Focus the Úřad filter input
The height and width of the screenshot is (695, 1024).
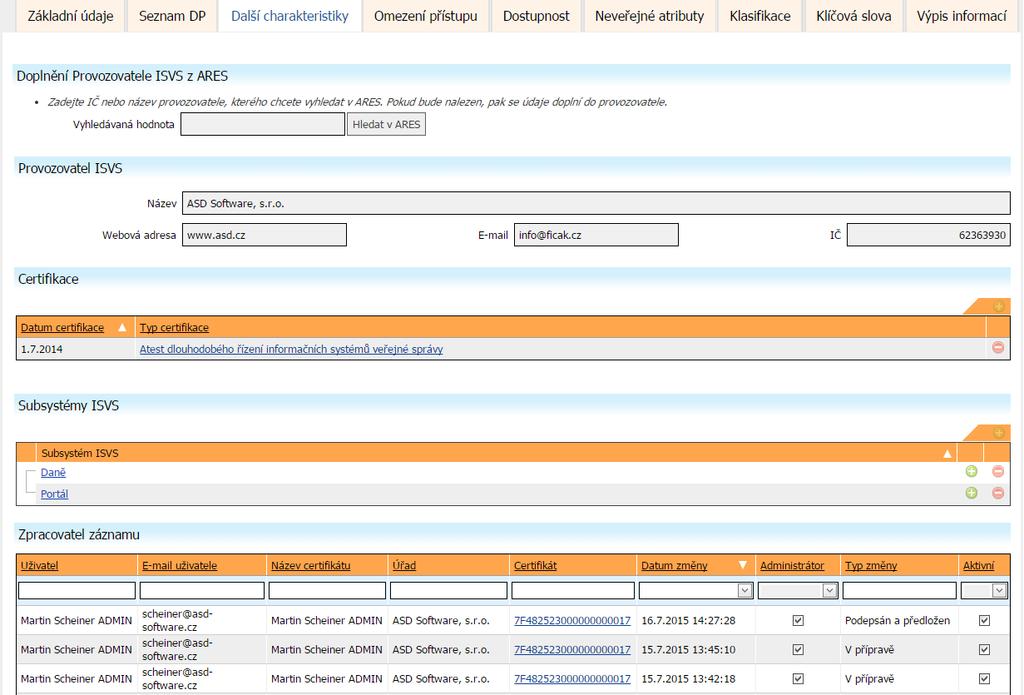pyautogui.click(x=449, y=590)
